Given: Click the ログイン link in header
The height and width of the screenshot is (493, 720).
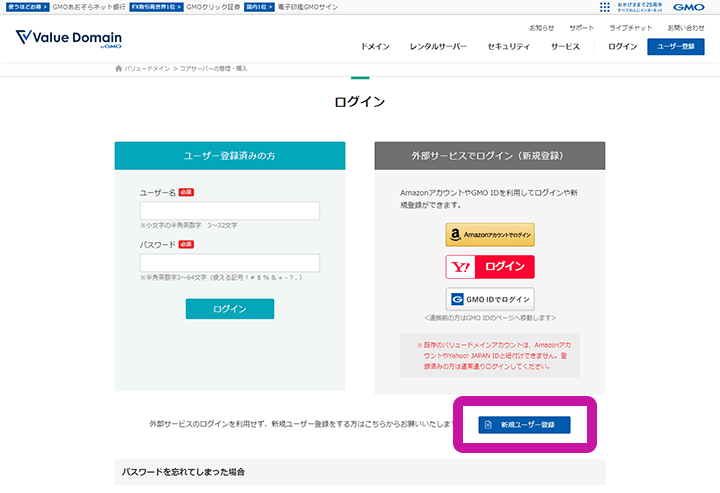Looking at the screenshot, I should tap(622, 47).
